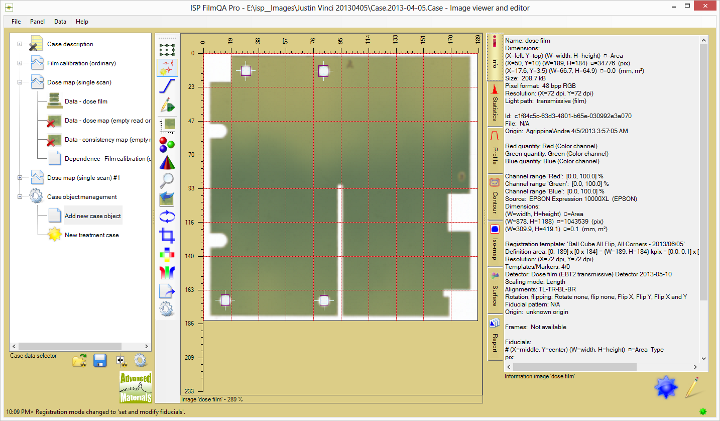Click the open folder icon below case tree
Image resolution: width=720 pixels, height=421 pixels.
(79, 360)
